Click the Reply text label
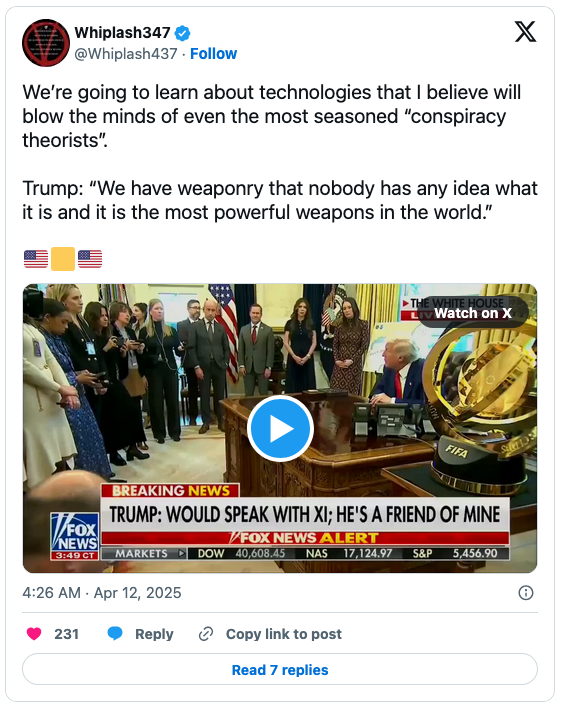 [154, 634]
